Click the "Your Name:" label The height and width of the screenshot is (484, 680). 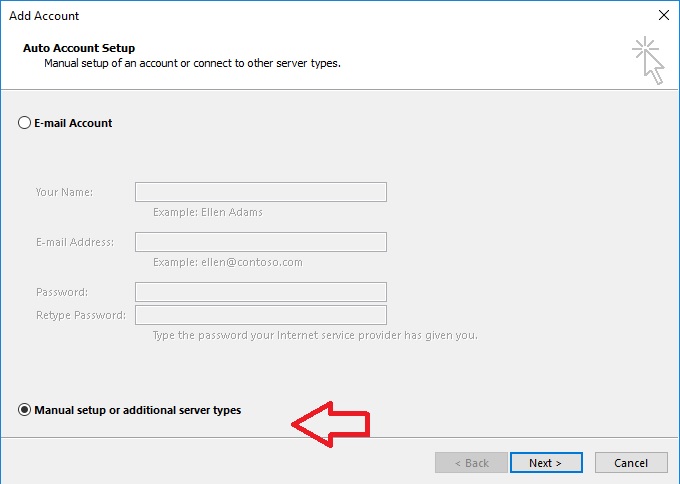pyautogui.click(x=64, y=192)
